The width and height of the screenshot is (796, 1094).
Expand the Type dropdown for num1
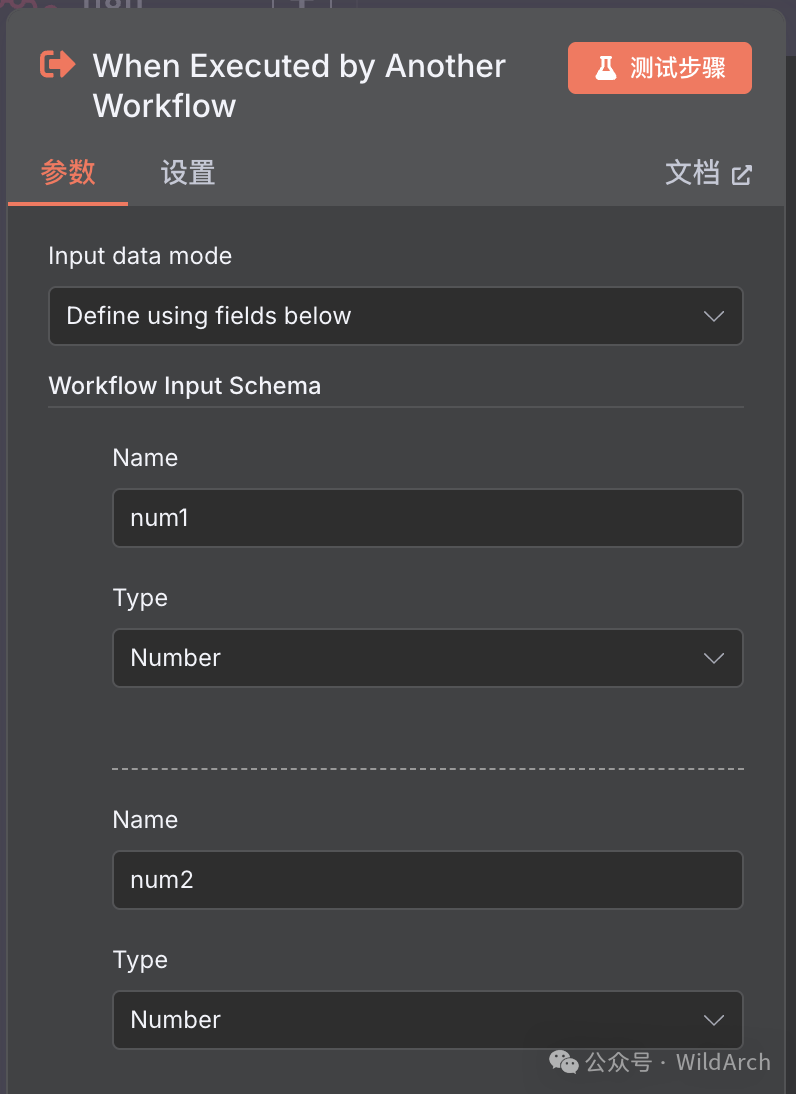pos(427,658)
